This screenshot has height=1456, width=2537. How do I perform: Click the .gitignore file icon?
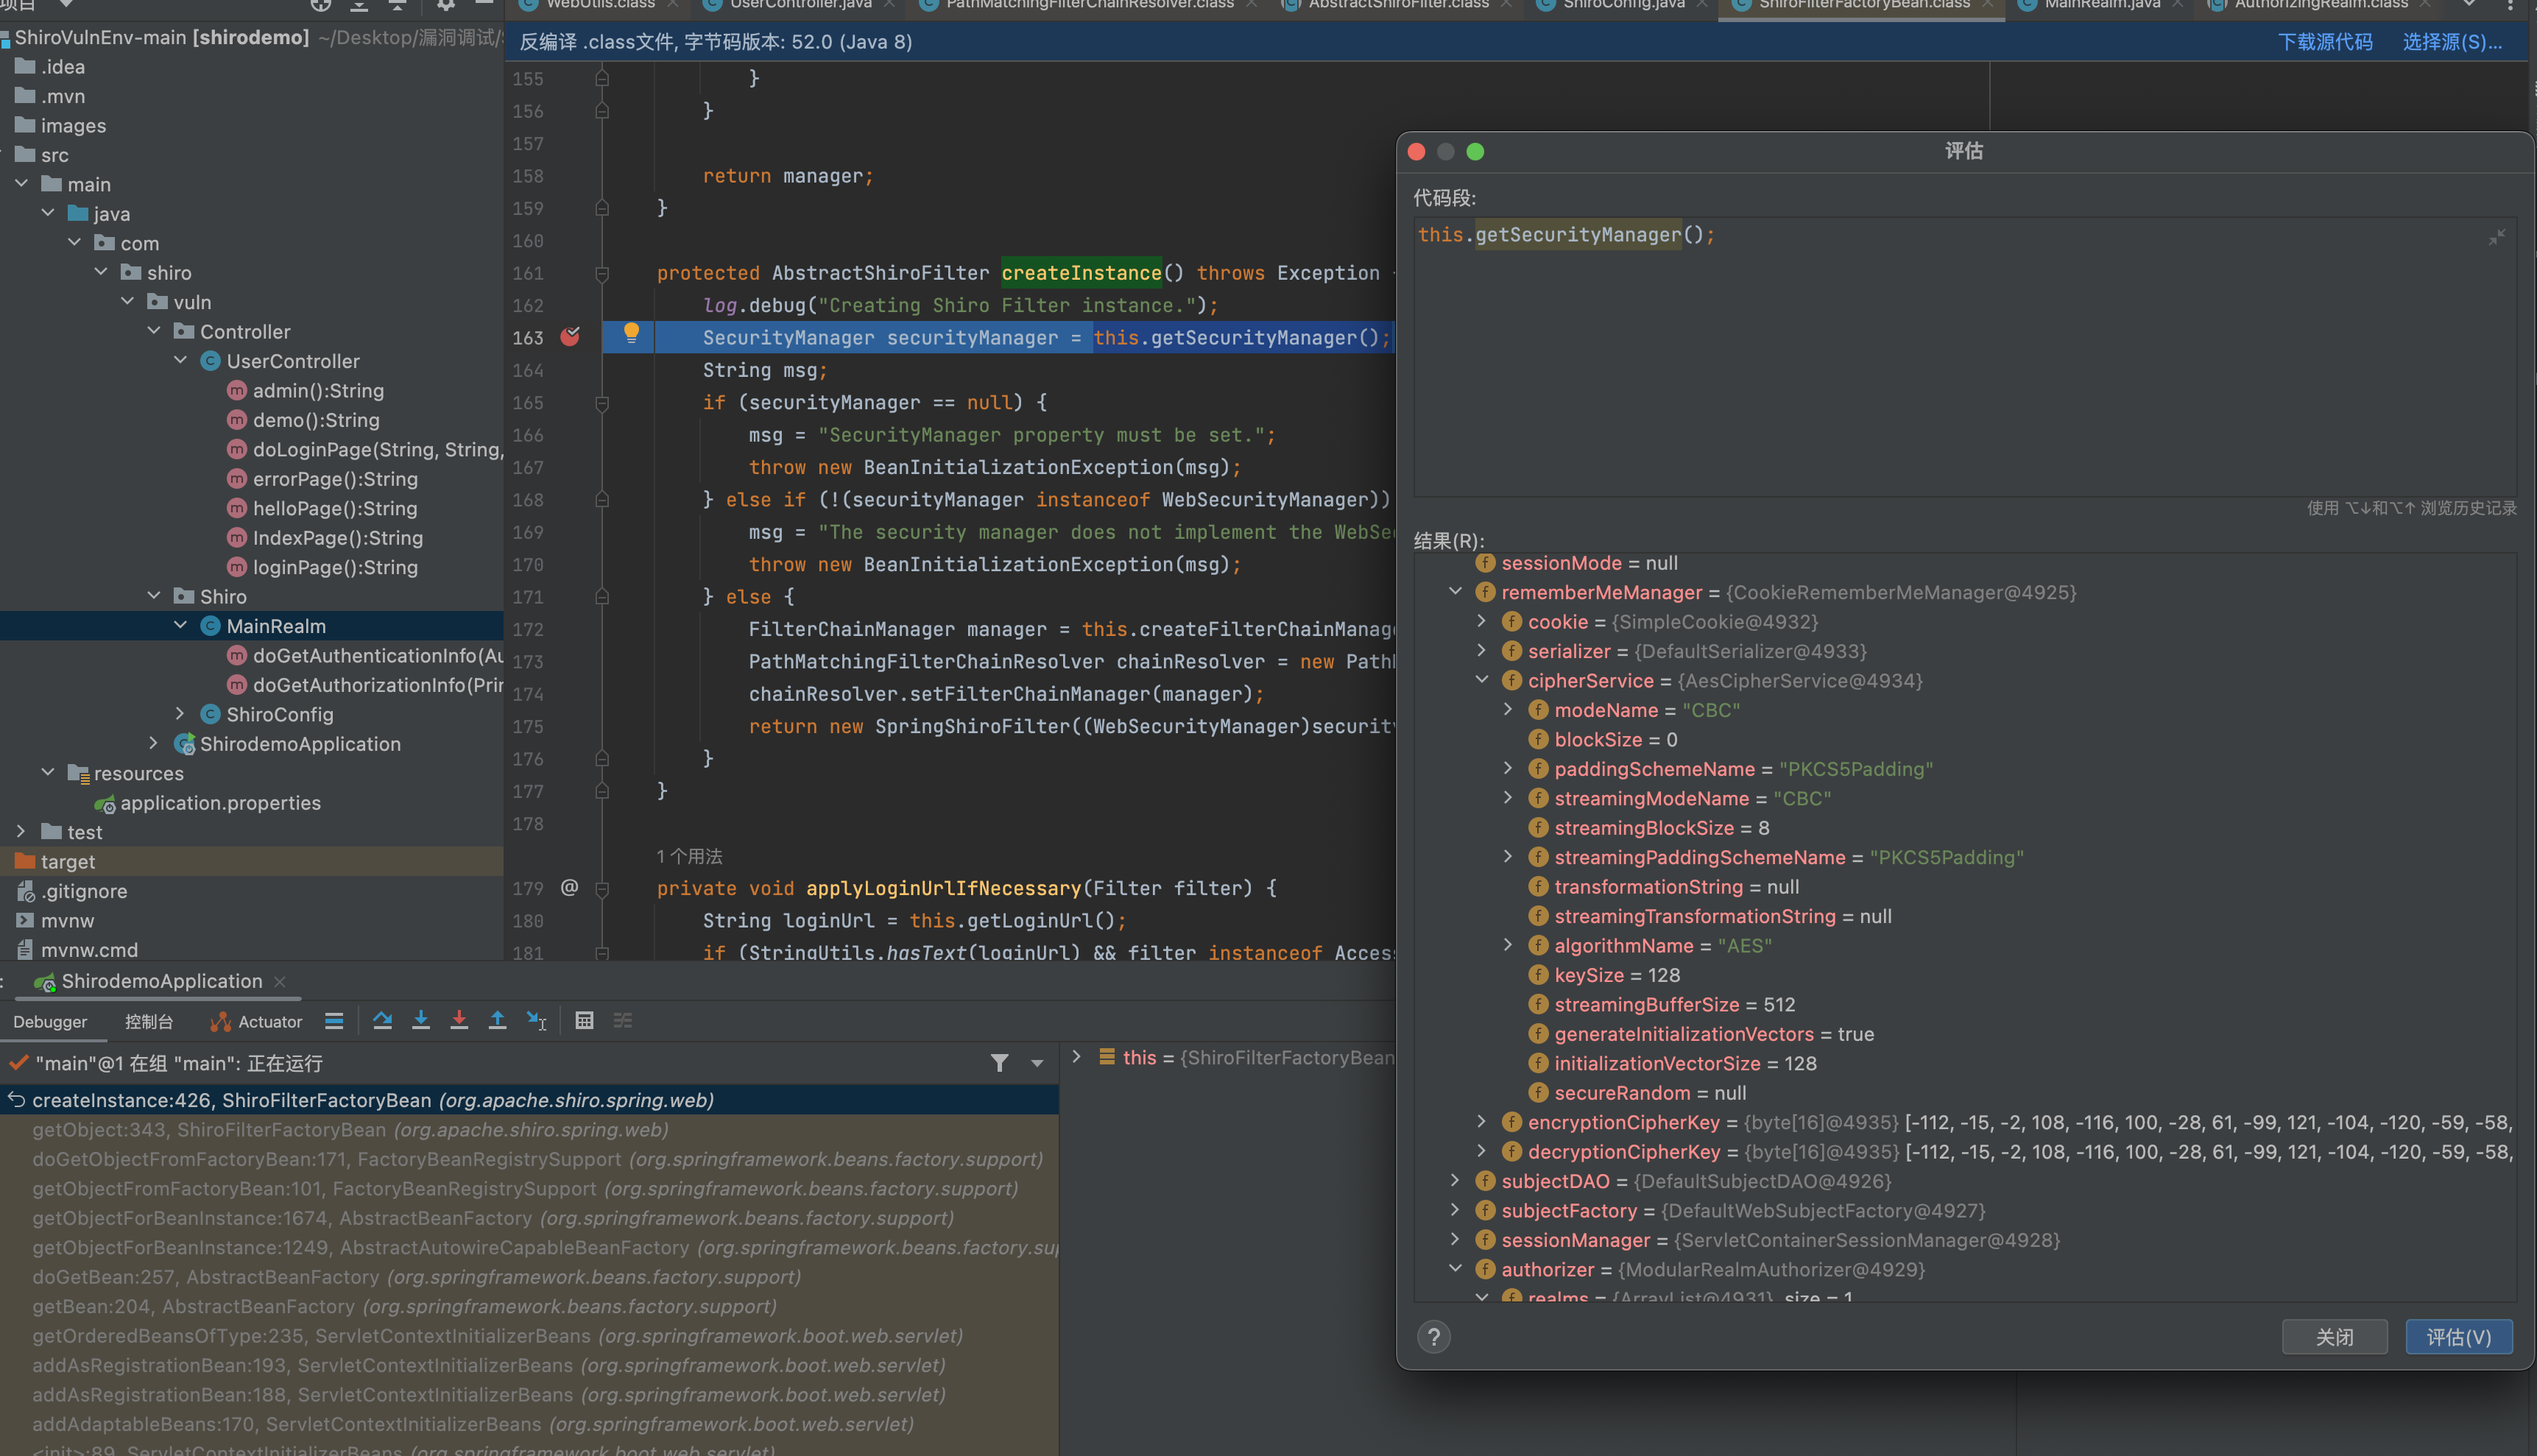25,891
